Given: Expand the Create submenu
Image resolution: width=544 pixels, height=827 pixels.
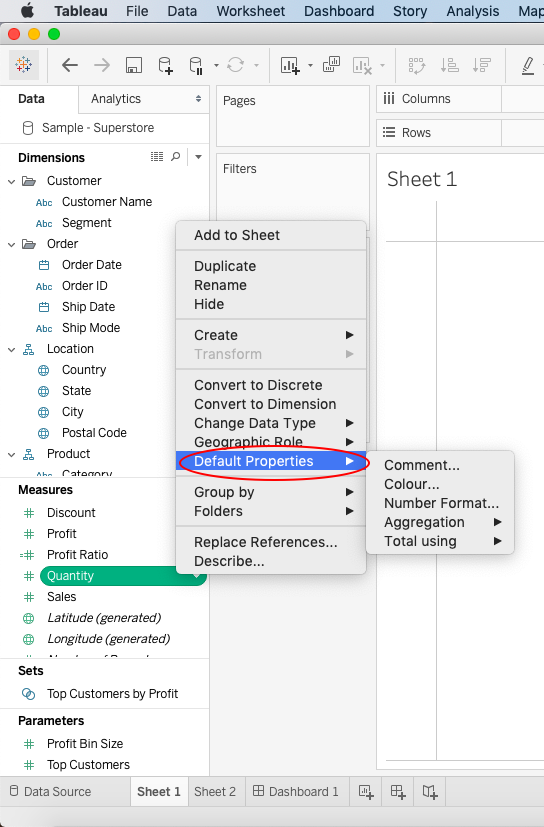Looking at the screenshot, I should (271, 335).
